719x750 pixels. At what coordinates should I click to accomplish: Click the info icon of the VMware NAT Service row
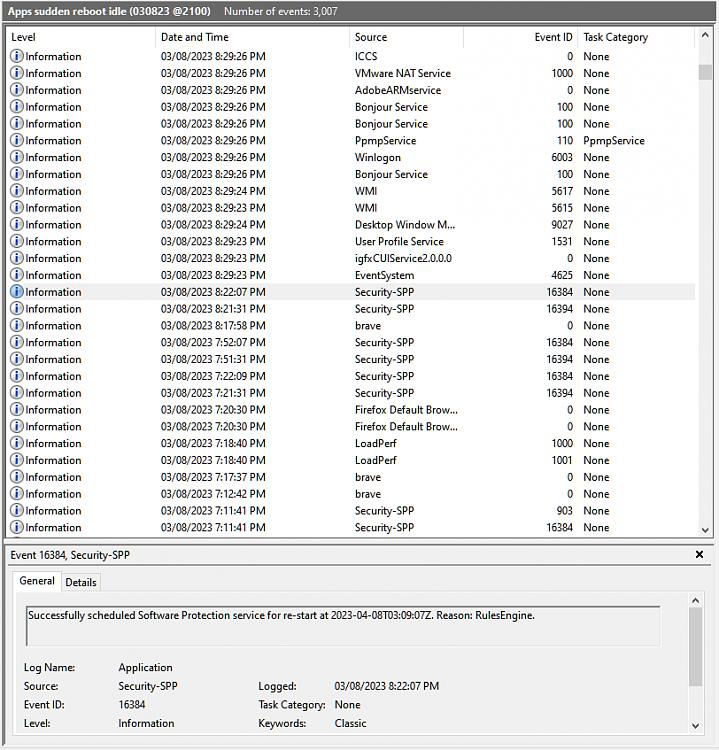[17, 73]
